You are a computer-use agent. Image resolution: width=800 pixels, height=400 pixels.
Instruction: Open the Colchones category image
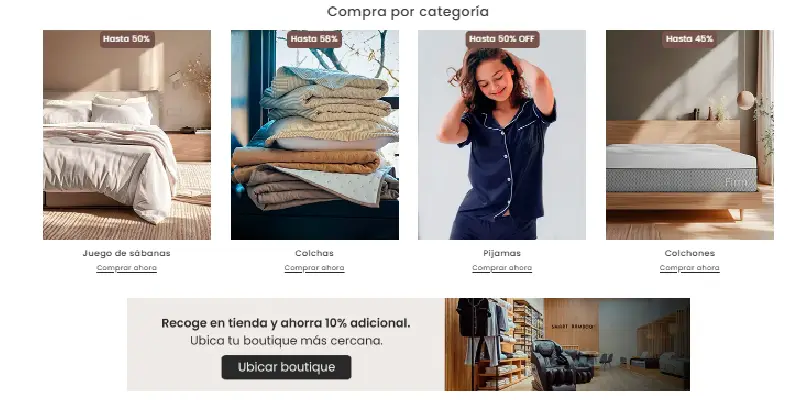[690, 135]
